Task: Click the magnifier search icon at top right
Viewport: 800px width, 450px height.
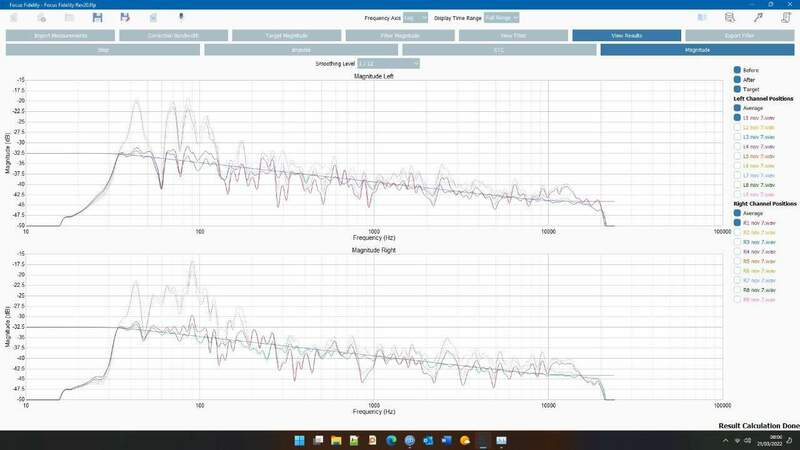Action: click(731, 17)
